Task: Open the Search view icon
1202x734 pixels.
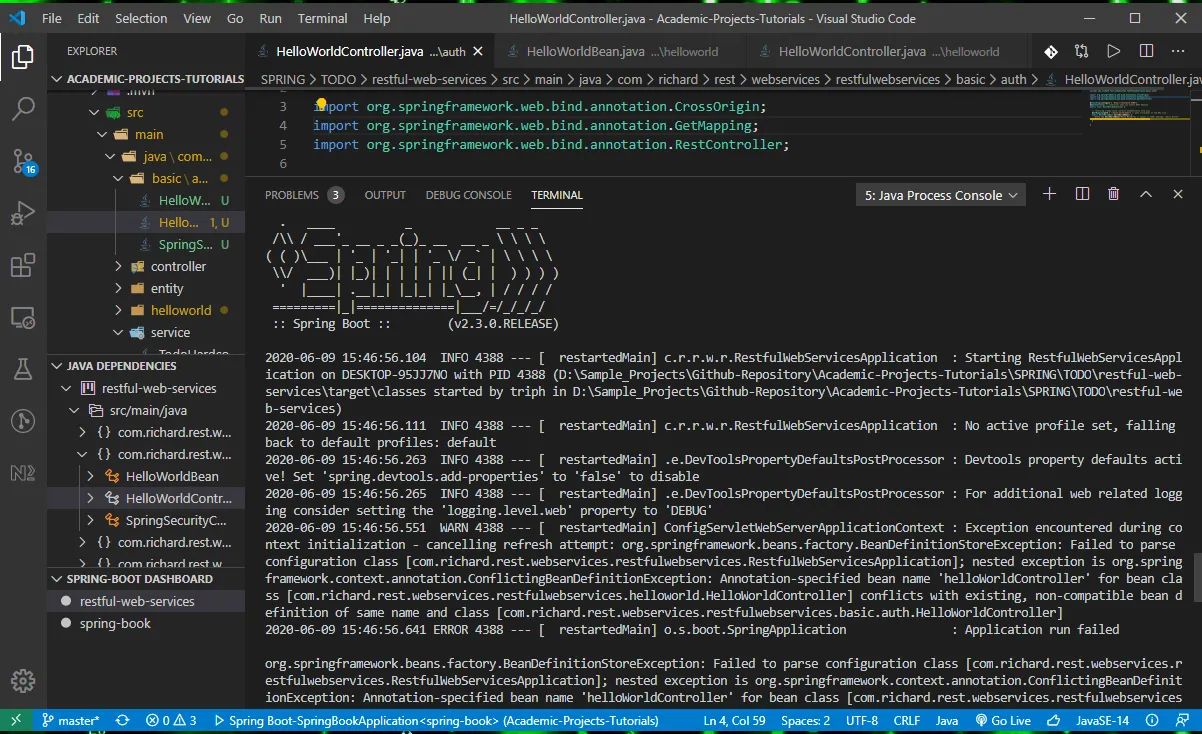Action: click(x=23, y=109)
